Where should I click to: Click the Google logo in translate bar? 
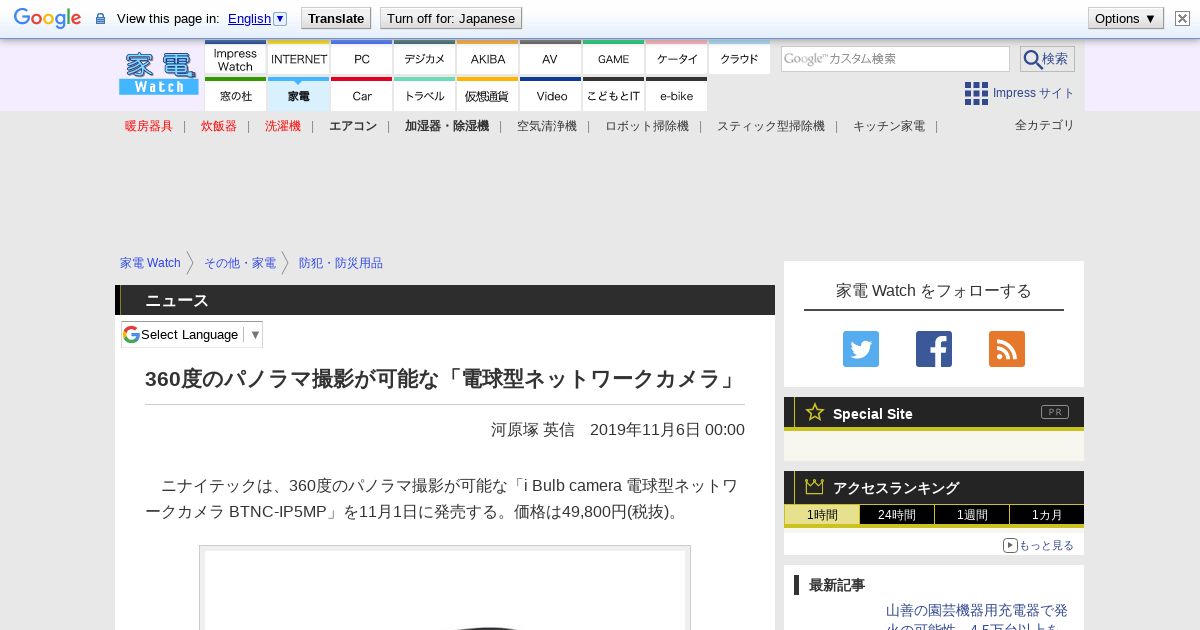47,18
